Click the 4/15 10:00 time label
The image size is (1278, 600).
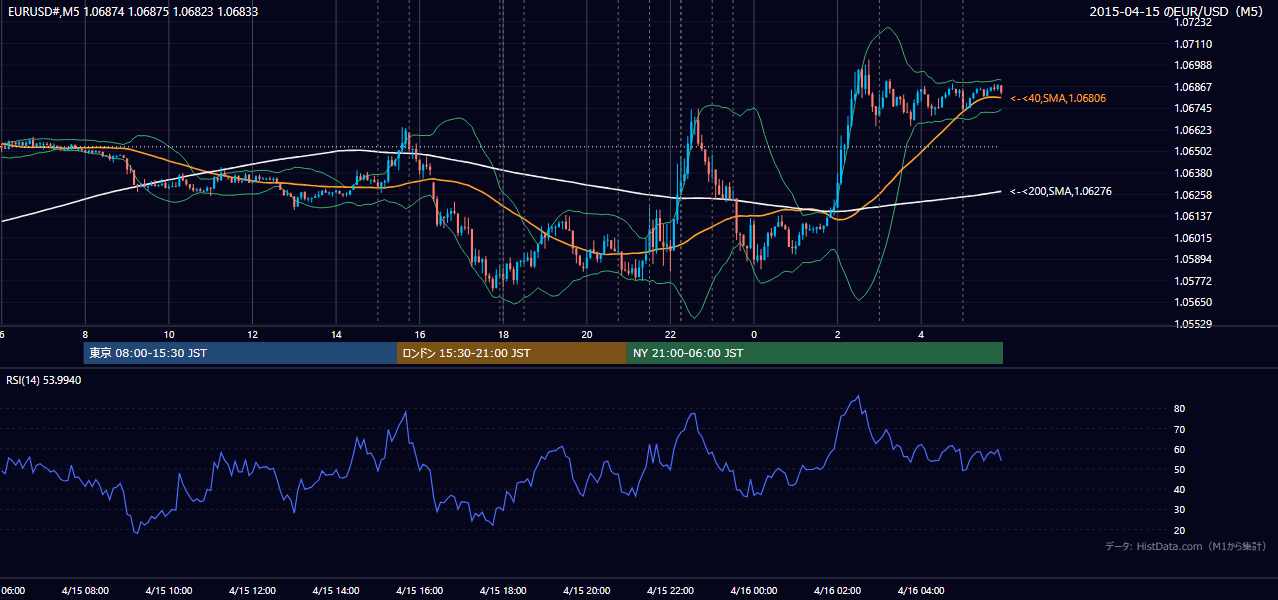(x=169, y=591)
